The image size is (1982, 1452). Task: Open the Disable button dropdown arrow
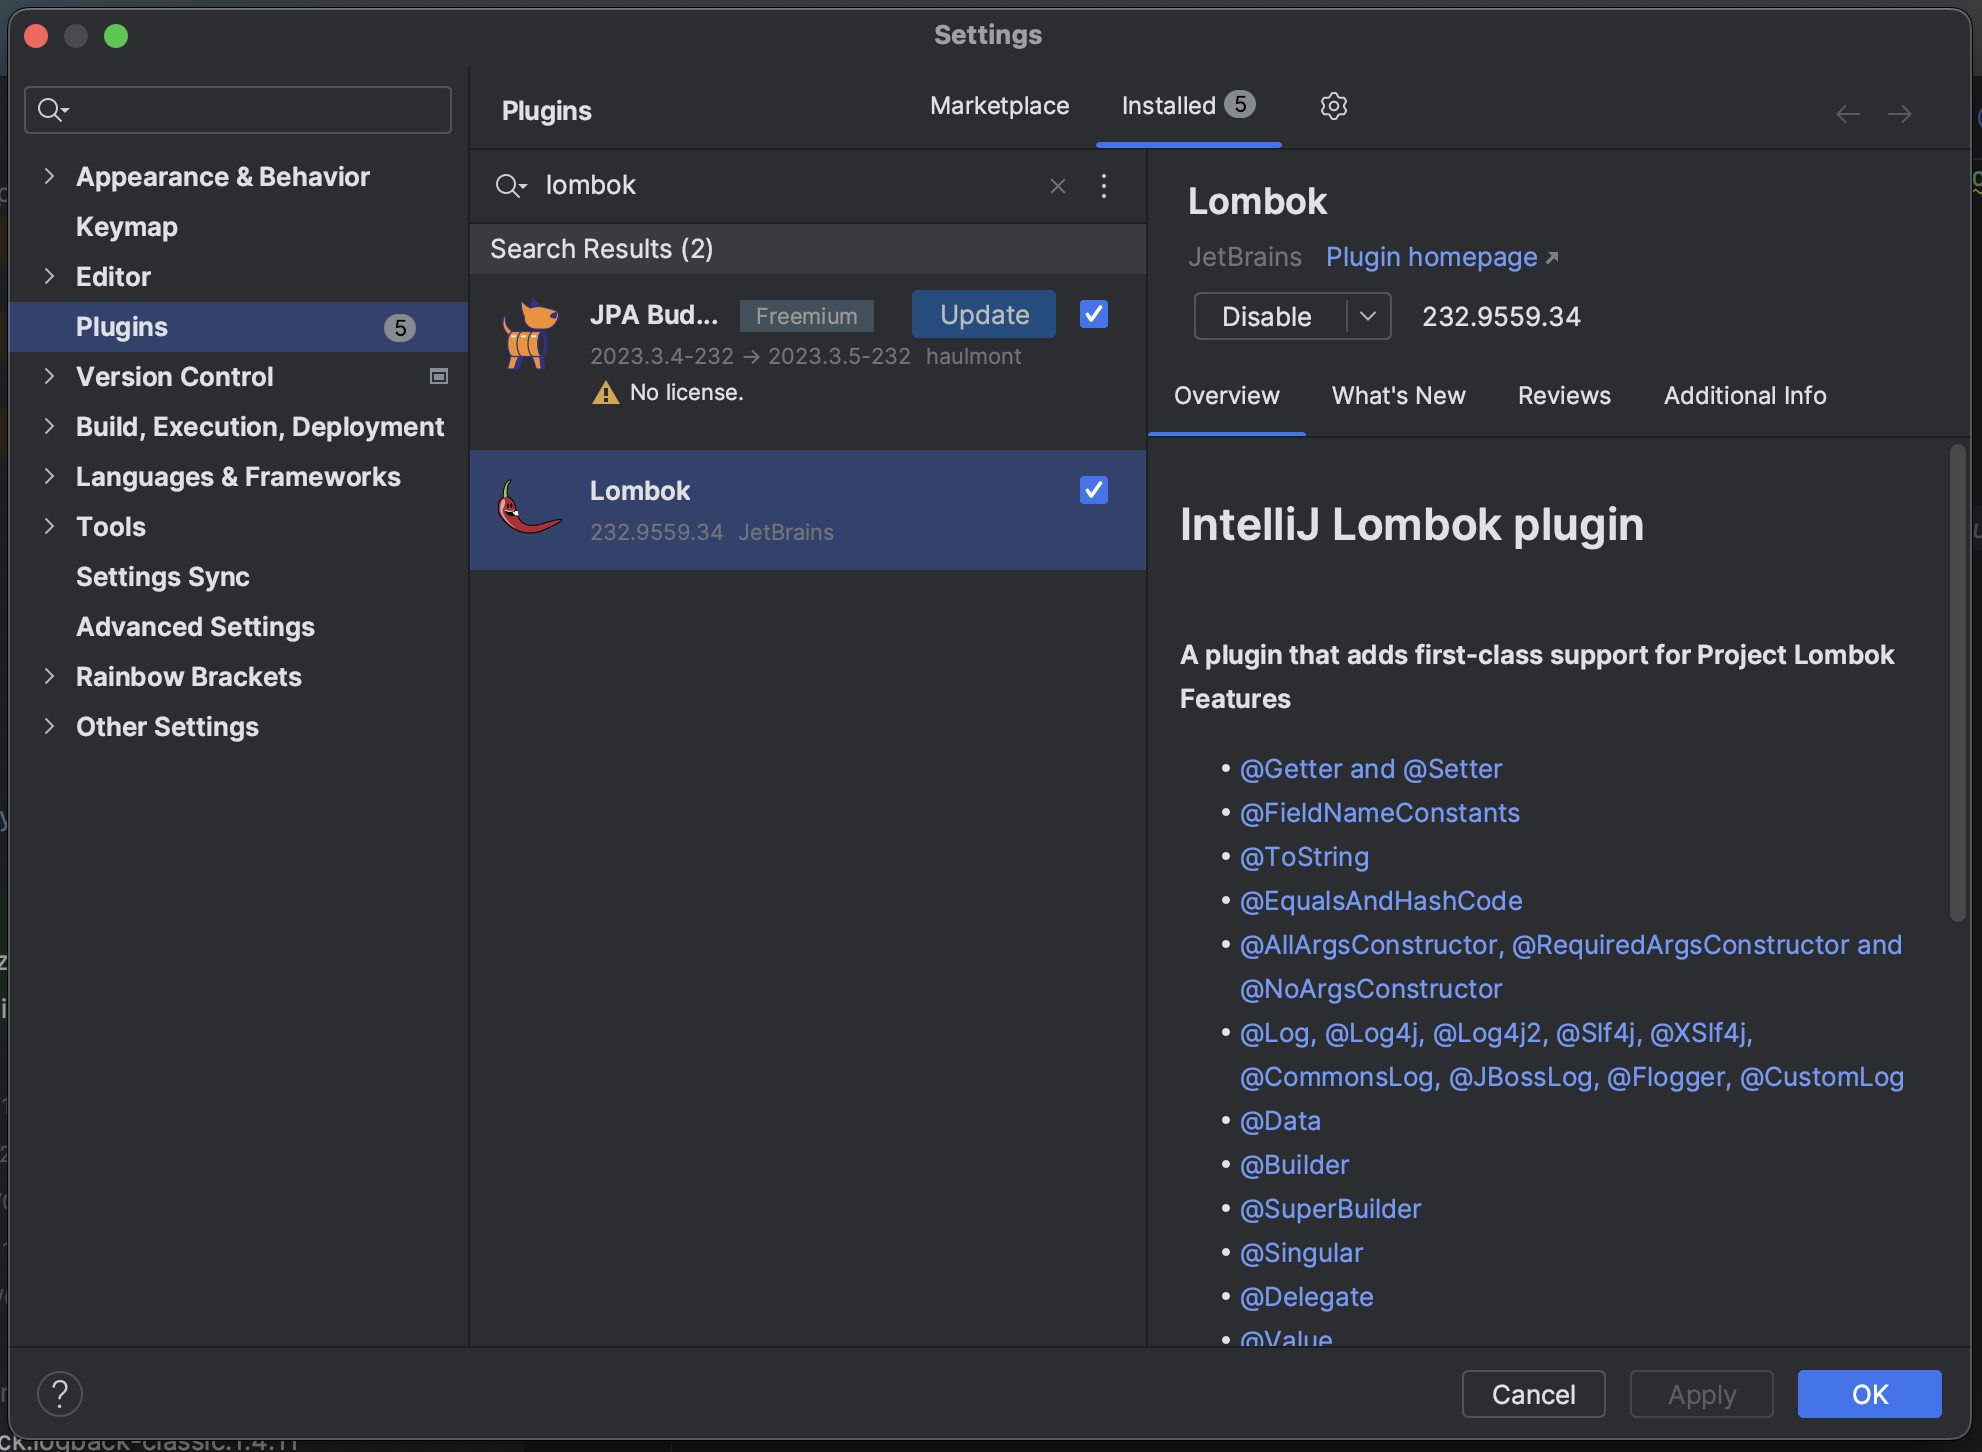pyautogui.click(x=1368, y=317)
